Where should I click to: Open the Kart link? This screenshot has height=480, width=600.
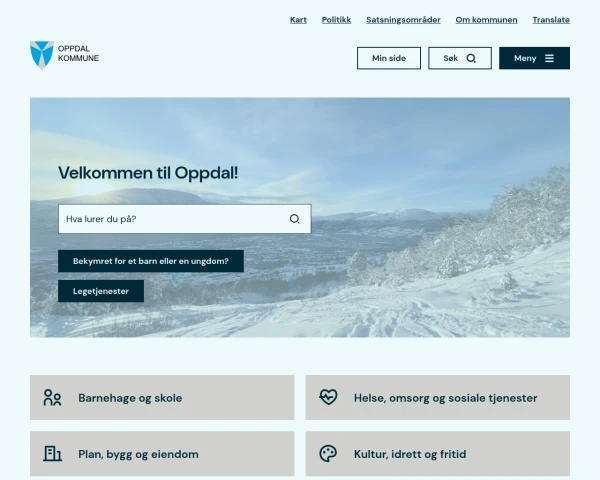click(x=298, y=20)
